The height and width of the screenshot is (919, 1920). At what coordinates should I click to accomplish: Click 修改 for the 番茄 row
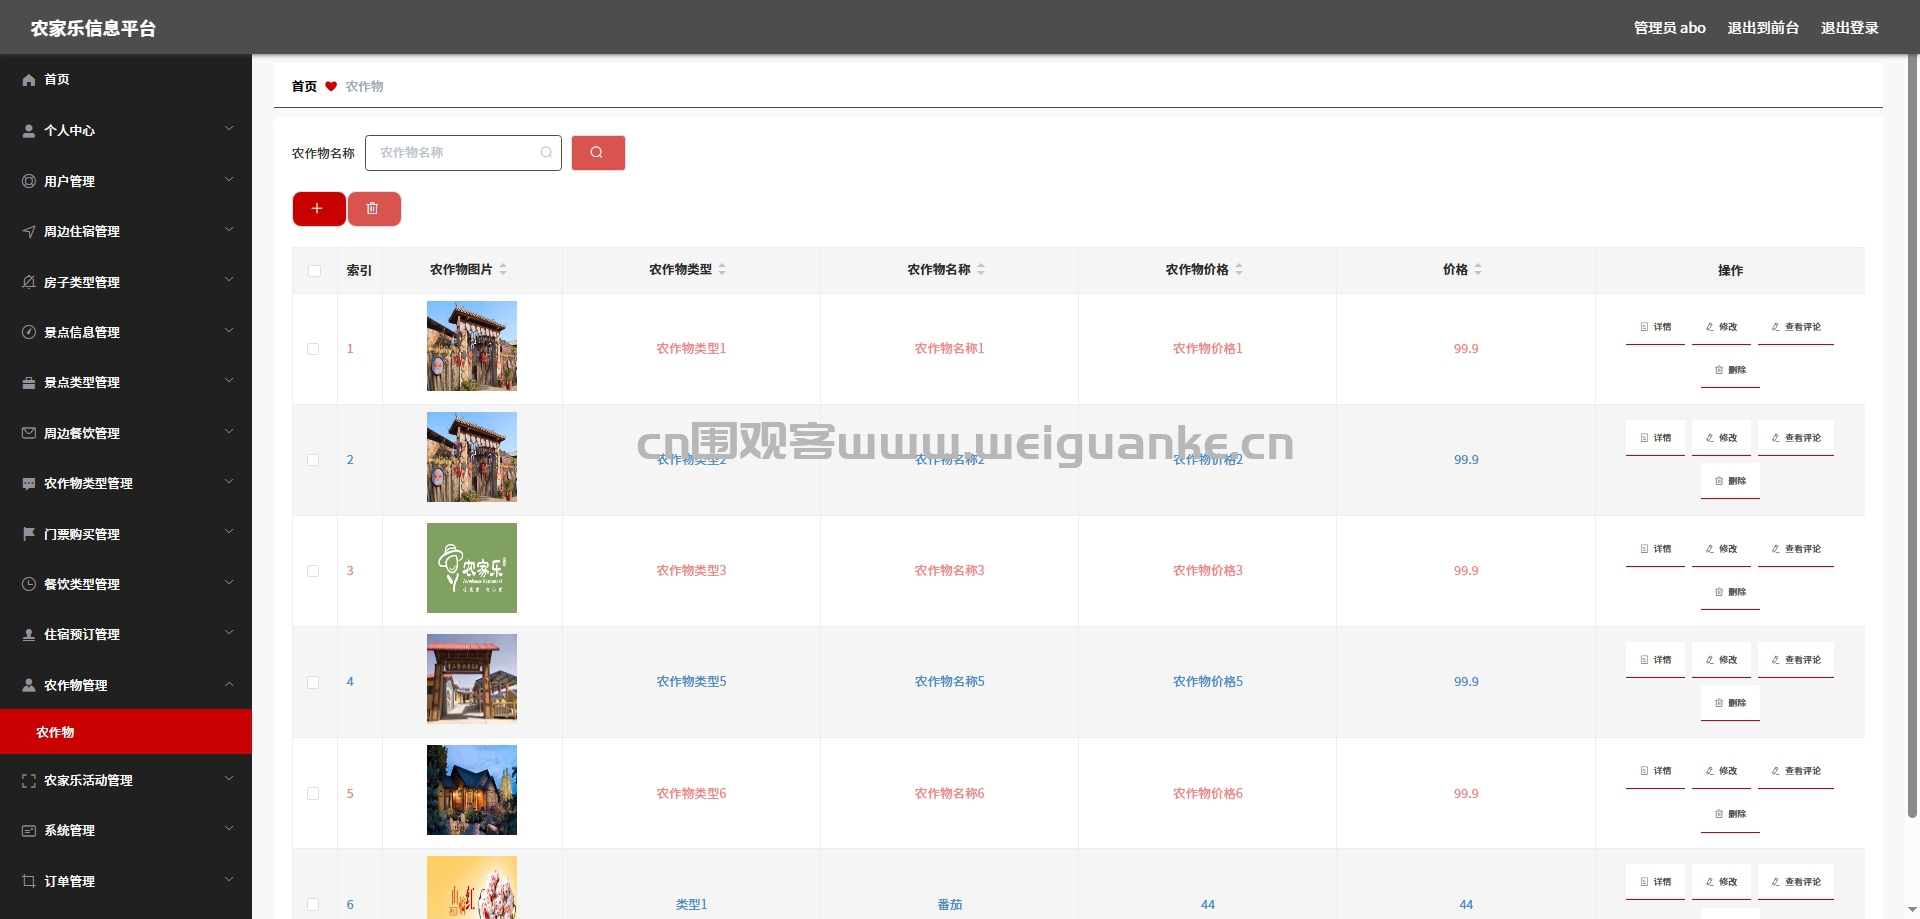[x=1721, y=882]
